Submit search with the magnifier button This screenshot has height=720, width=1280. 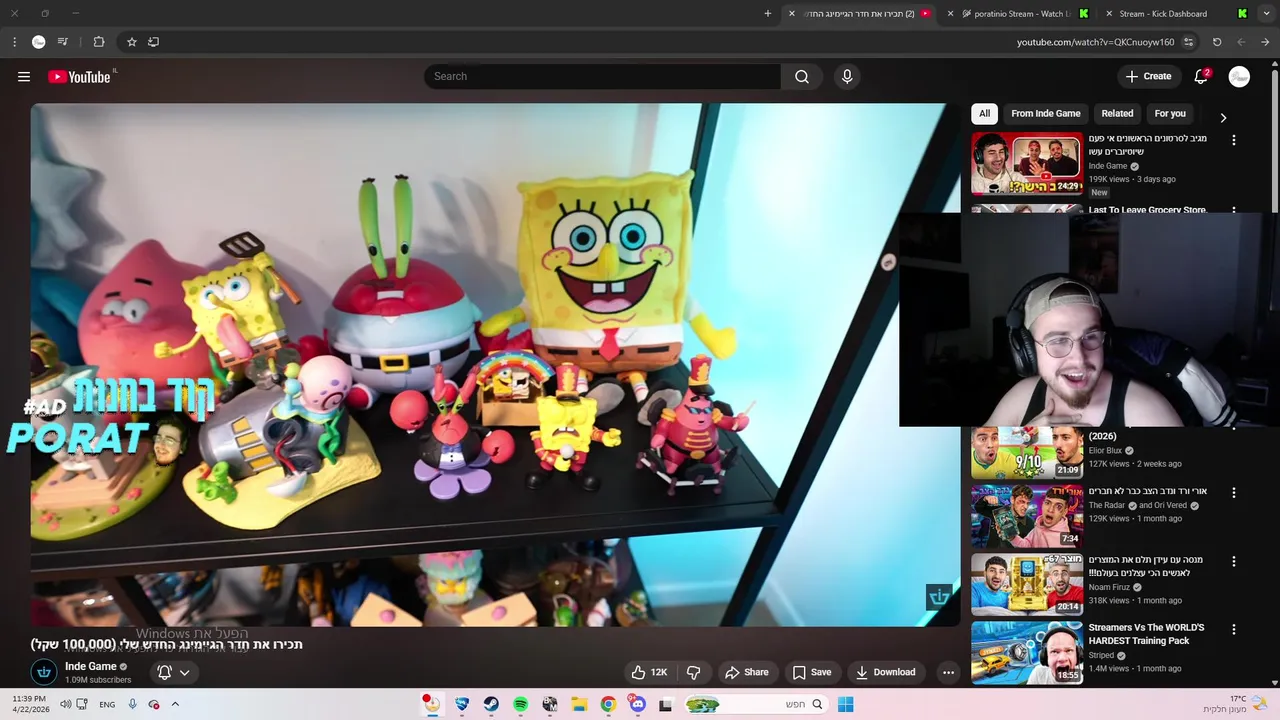(802, 77)
